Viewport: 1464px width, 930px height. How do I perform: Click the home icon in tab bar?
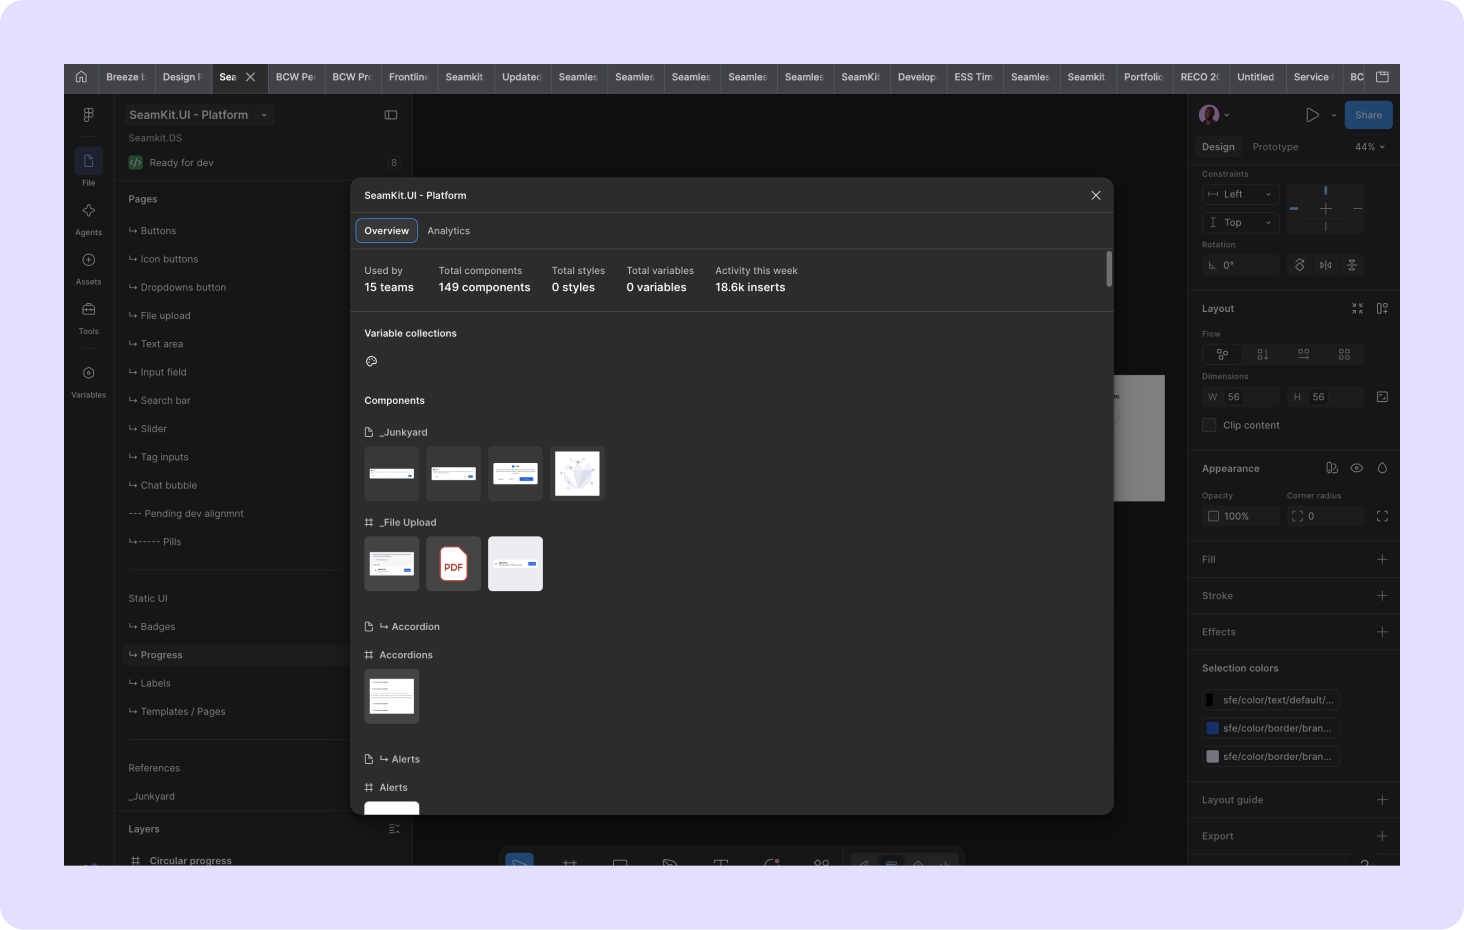(x=81, y=77)
